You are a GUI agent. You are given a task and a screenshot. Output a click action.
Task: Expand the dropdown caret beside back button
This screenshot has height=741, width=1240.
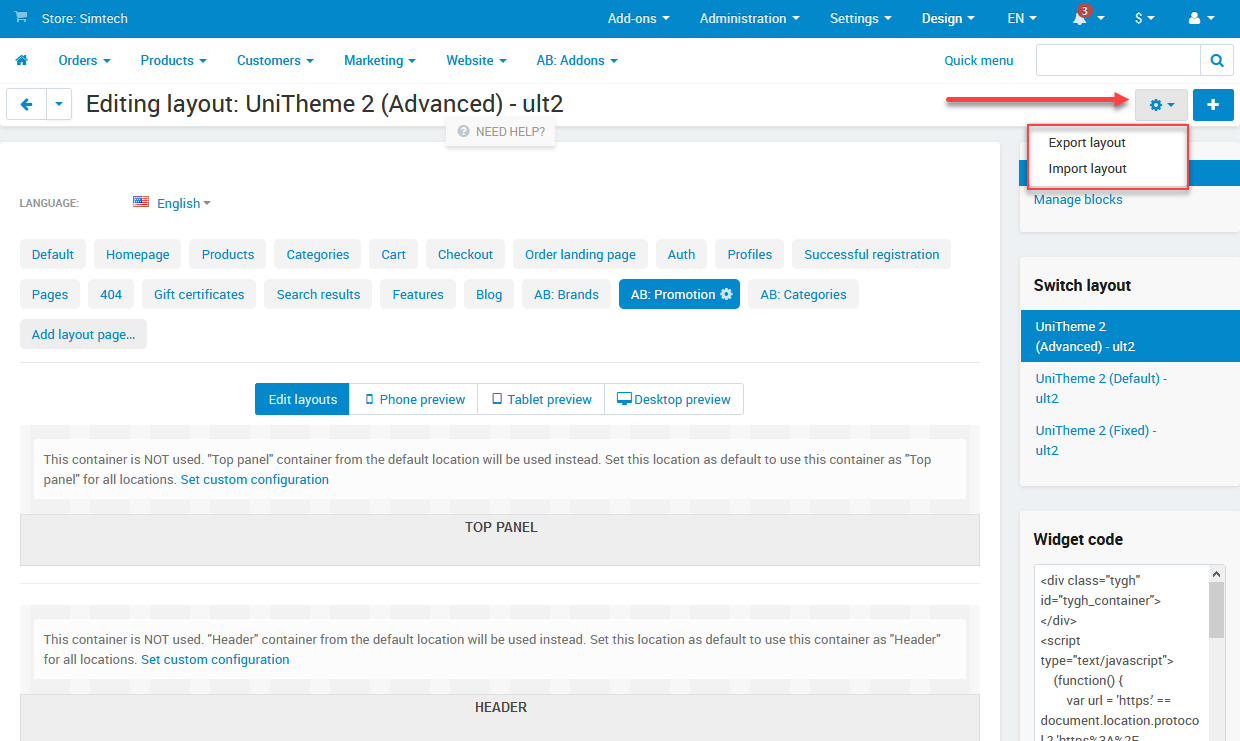(x=59, y=104)
